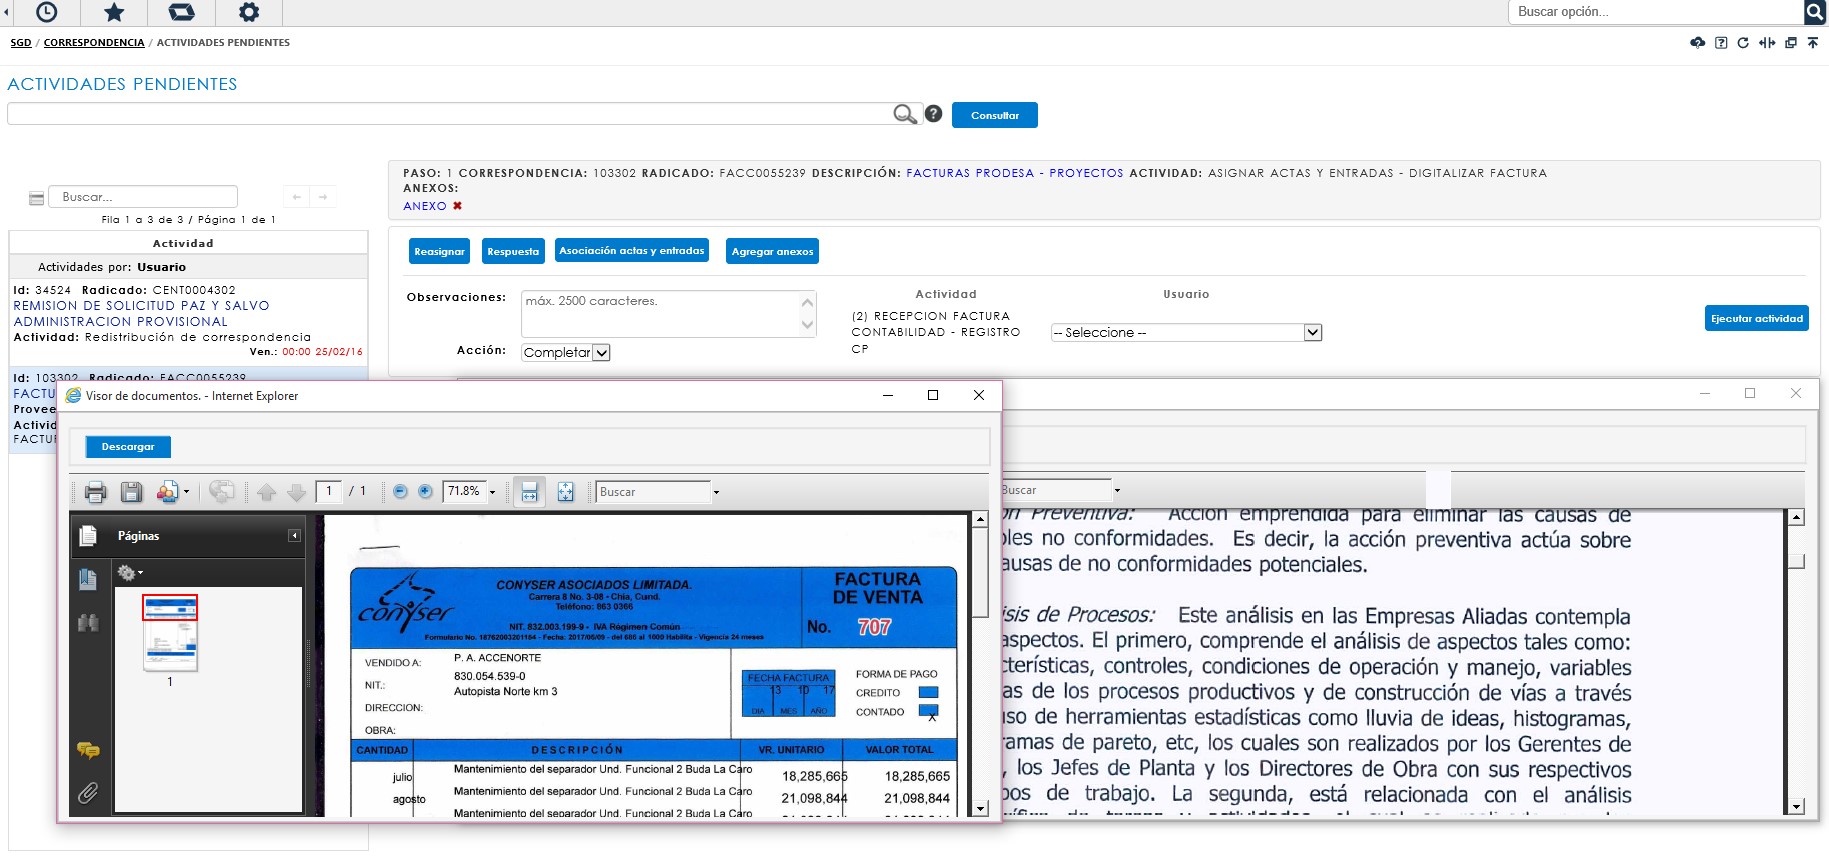Click the SGD breadcrumb link
Screen dimensions: 1829x856
click(21, 43)
